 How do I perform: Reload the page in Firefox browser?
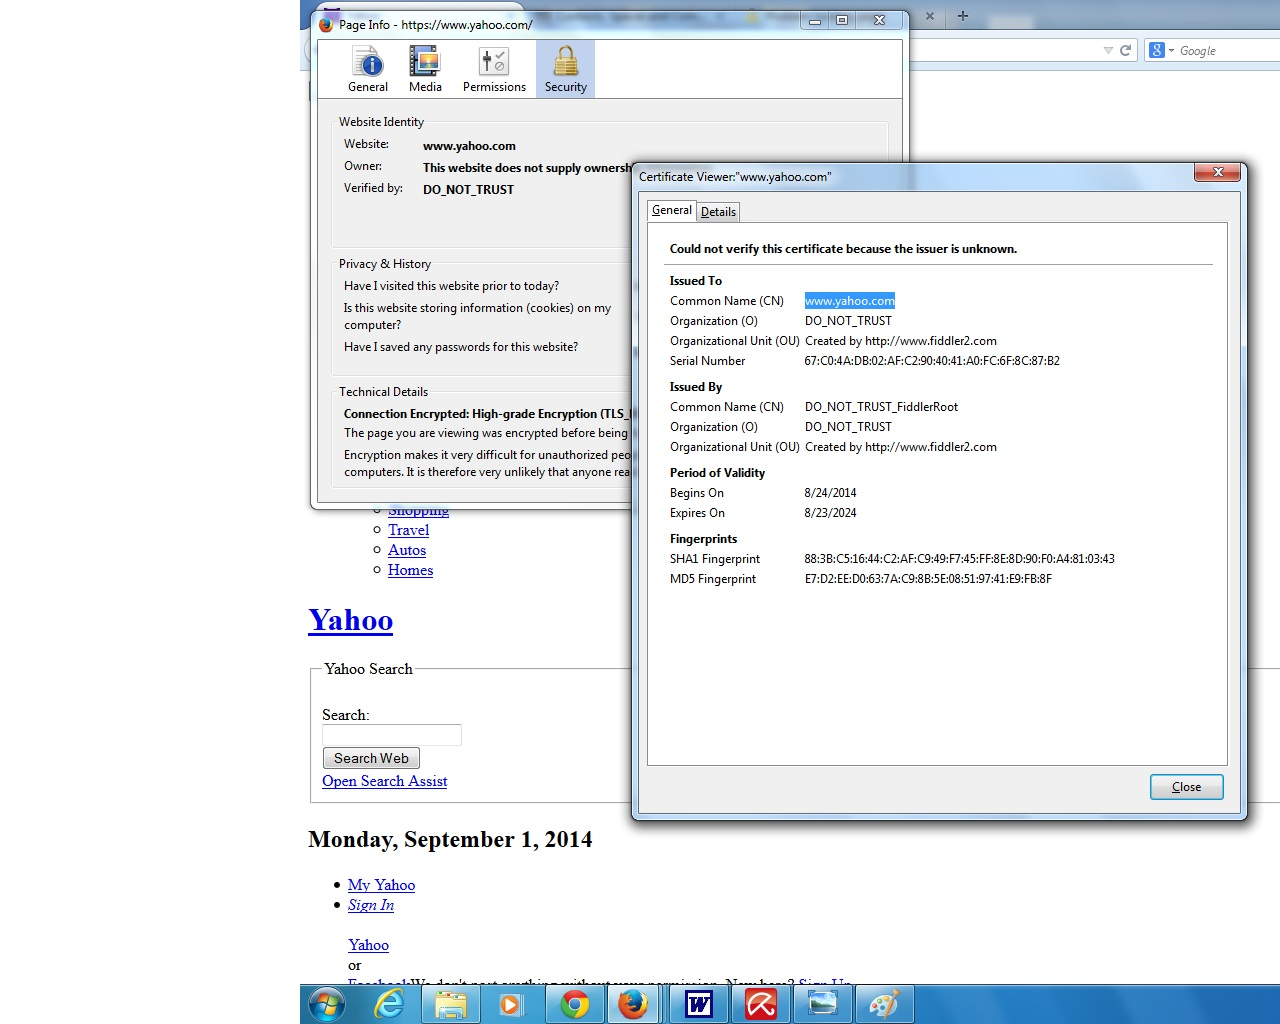point(1126,50)
